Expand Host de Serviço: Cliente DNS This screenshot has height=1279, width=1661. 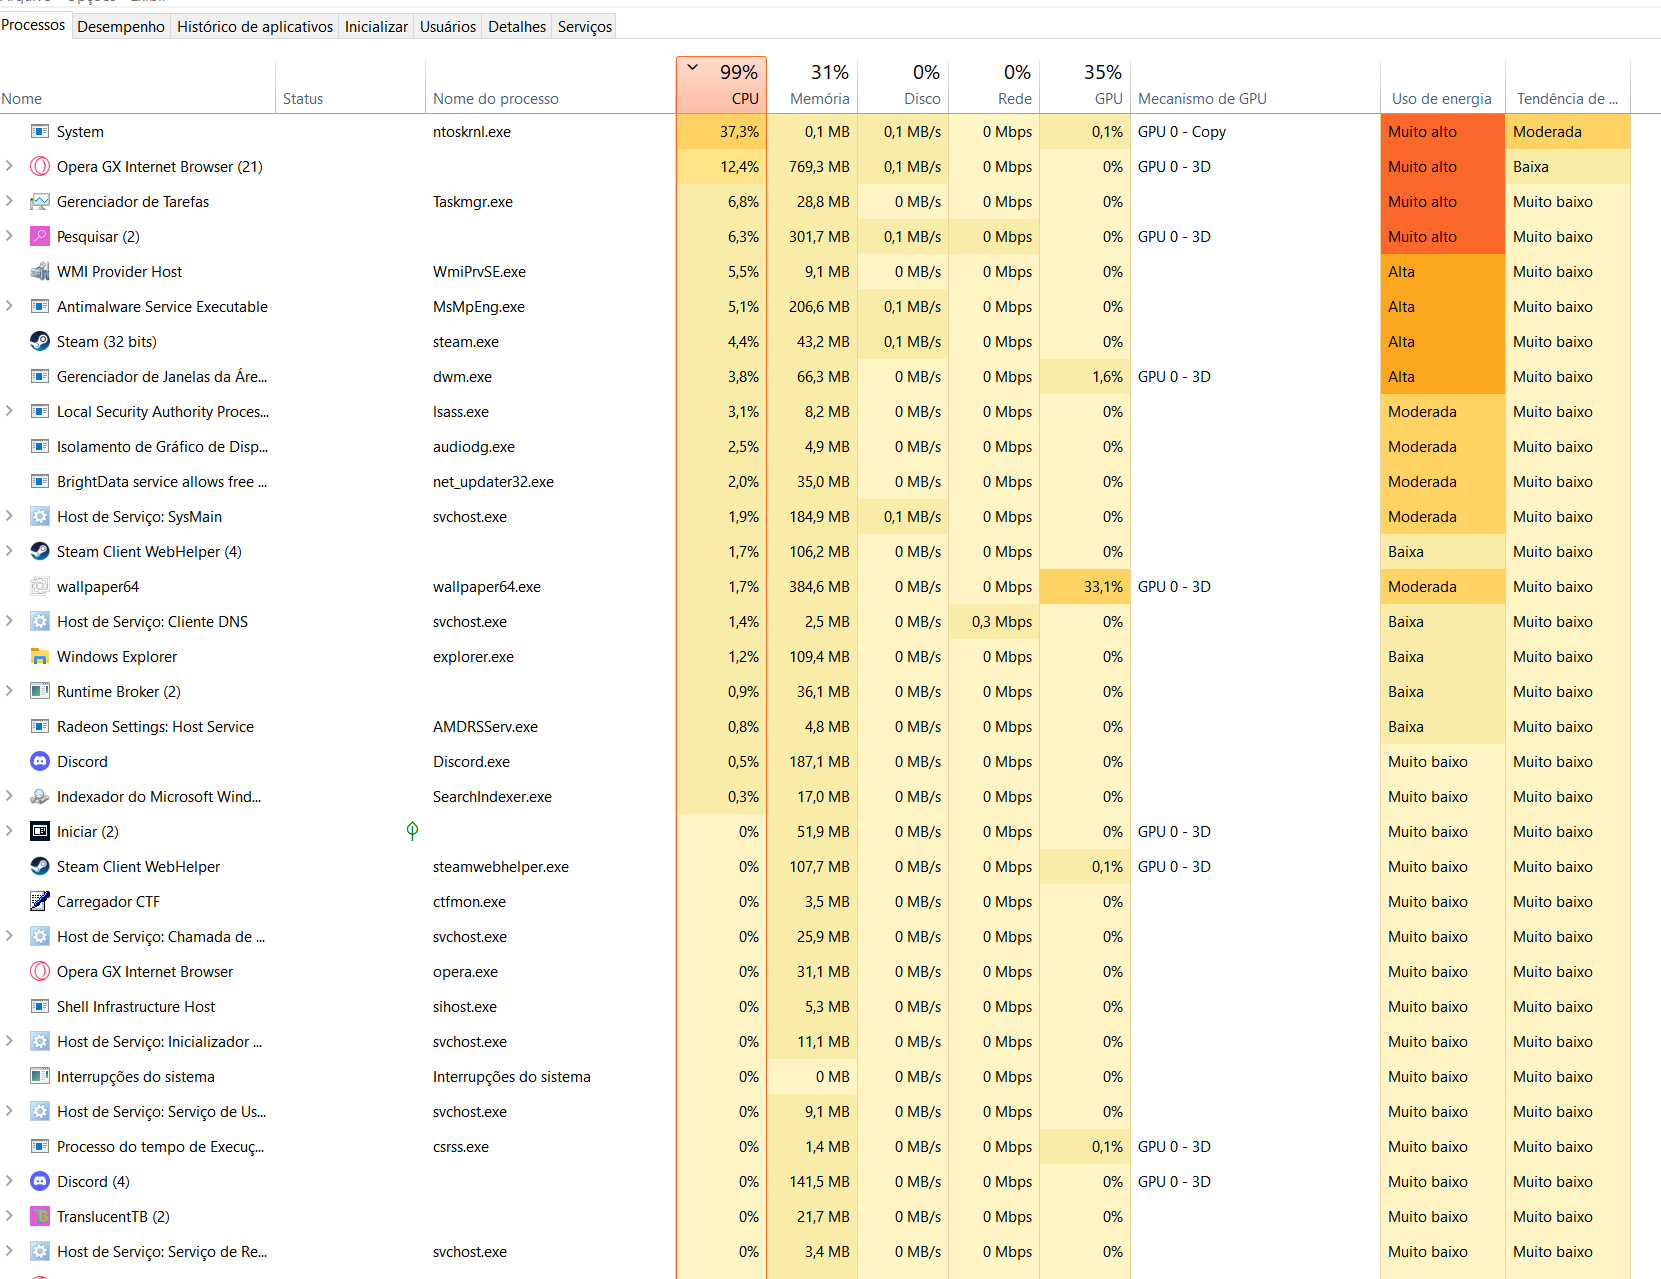point(10,621)
